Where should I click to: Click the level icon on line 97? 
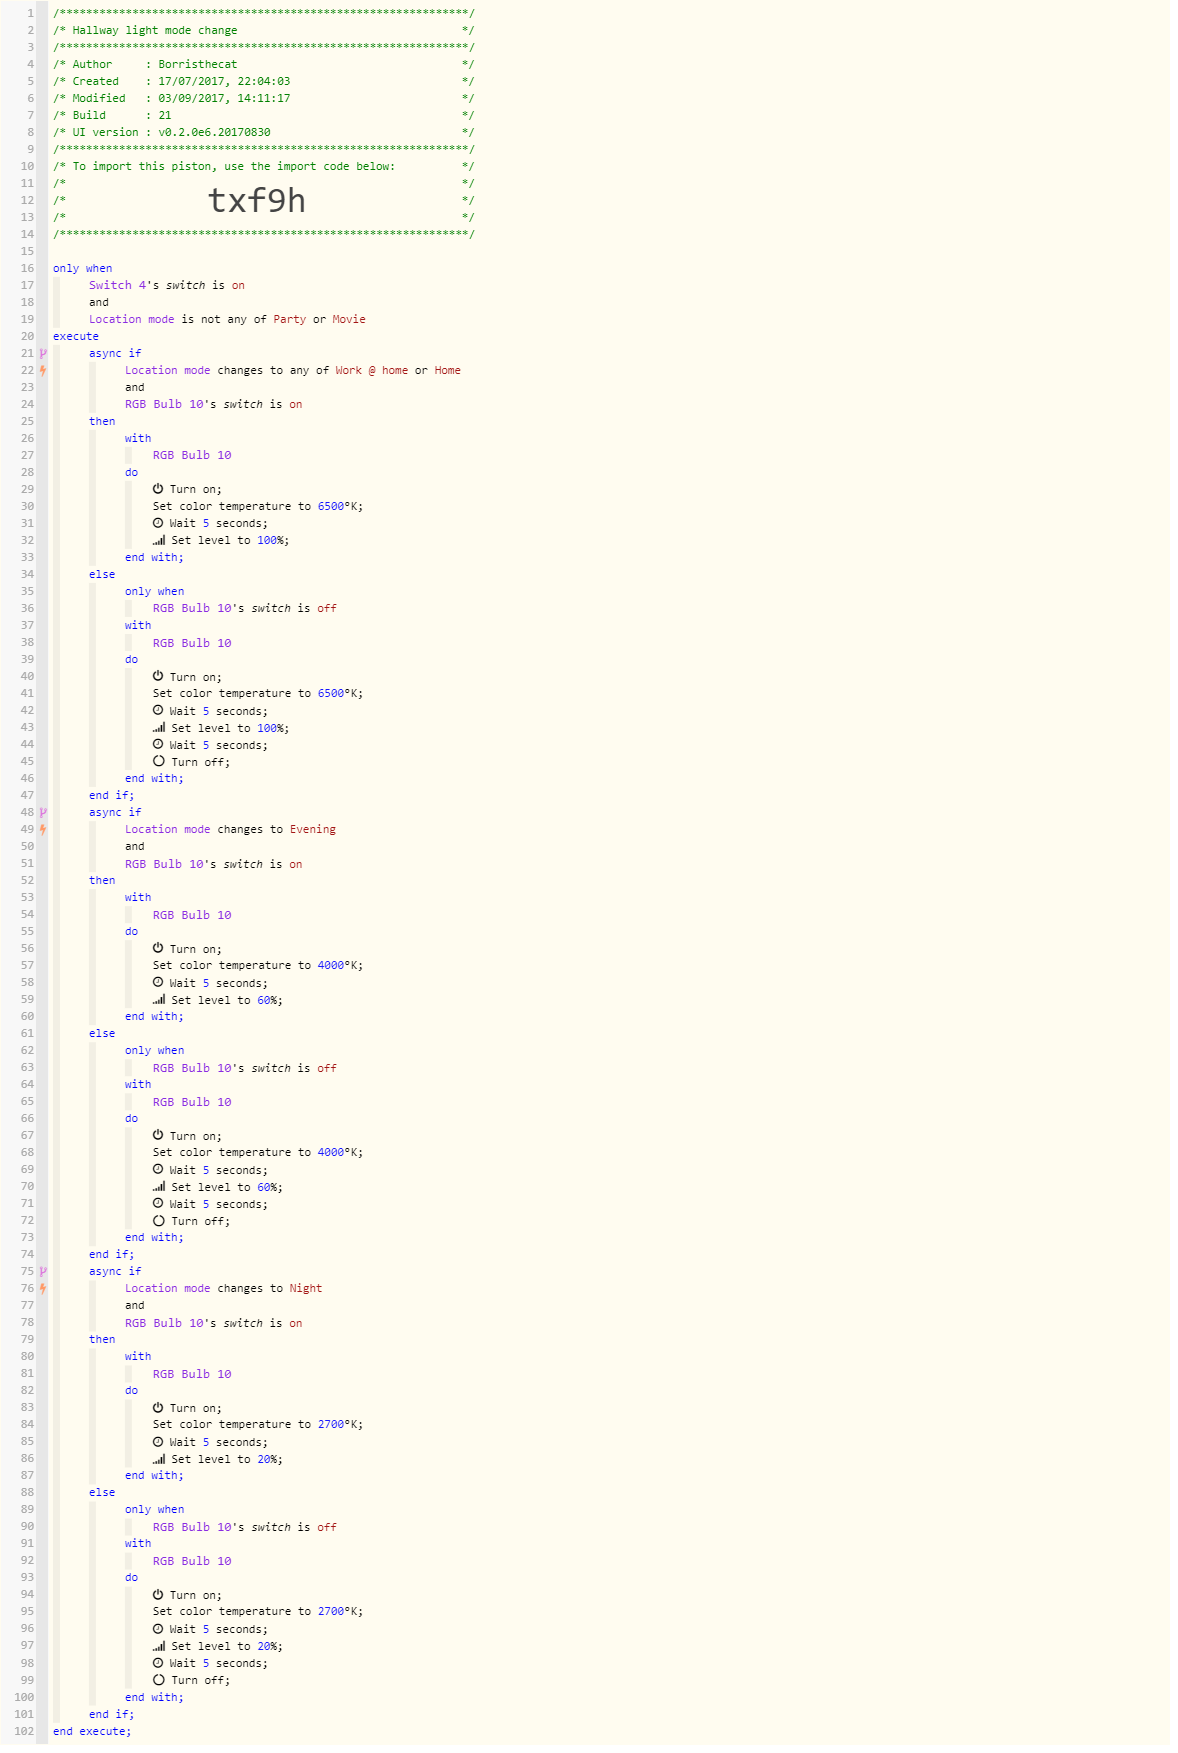[159, 1645]
